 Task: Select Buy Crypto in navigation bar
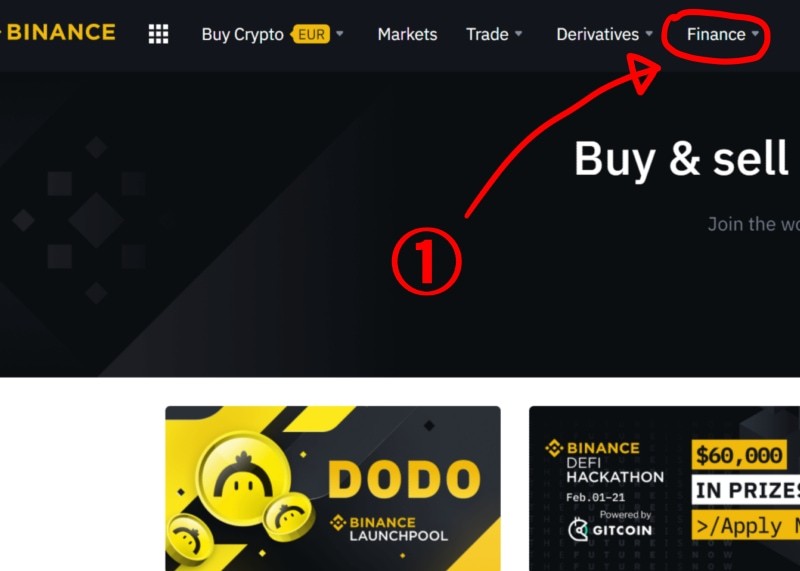[242, 35]
